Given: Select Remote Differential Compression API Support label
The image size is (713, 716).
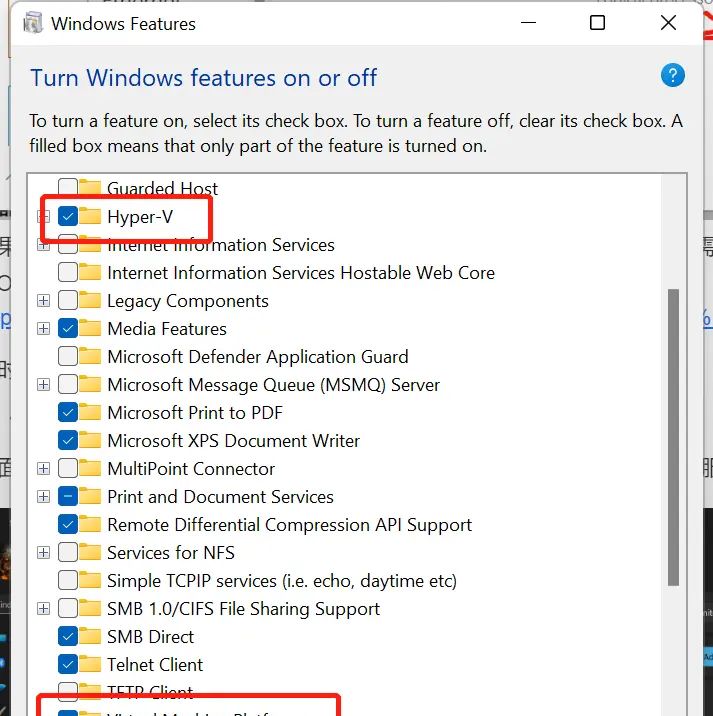Looking at the screenshot, I should pos(290,525).
